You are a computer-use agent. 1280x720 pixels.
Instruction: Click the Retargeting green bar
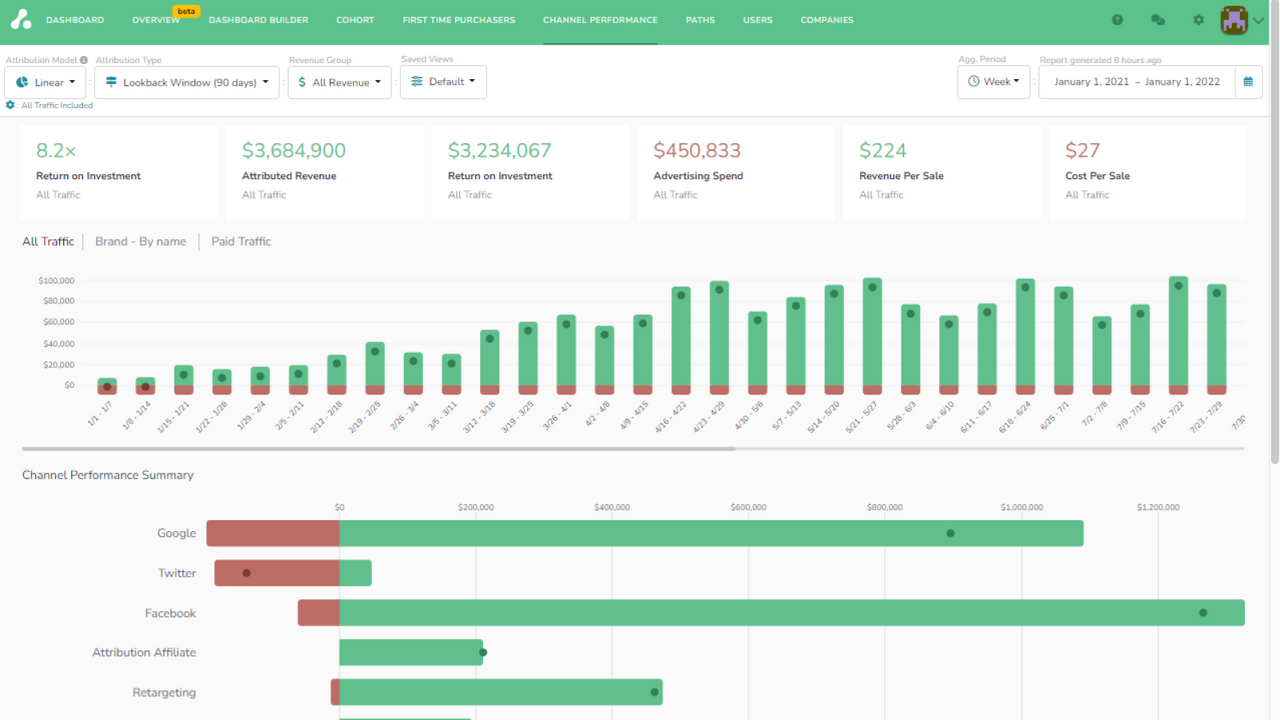pyautogui.click(x=501, y=692)
